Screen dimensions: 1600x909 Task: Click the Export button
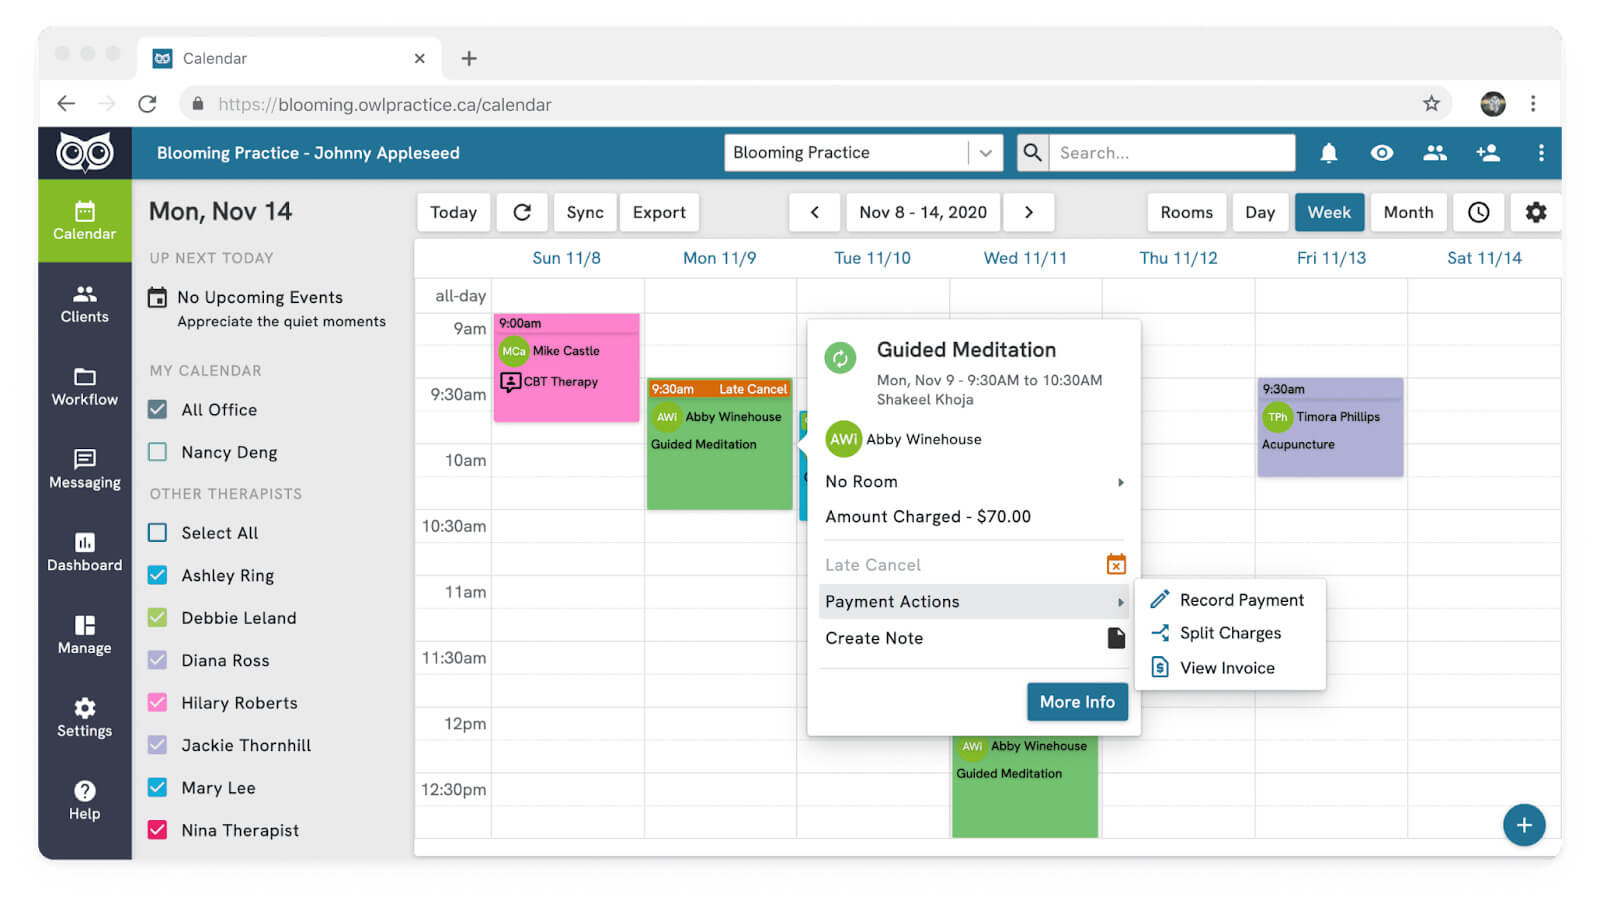point(659,212)
